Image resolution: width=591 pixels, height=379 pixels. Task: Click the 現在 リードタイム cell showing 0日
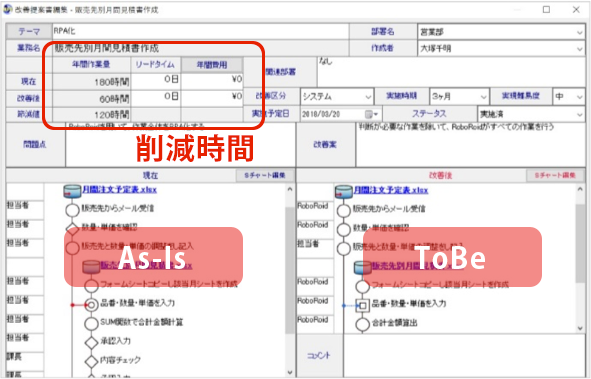[x=156, y=81]
